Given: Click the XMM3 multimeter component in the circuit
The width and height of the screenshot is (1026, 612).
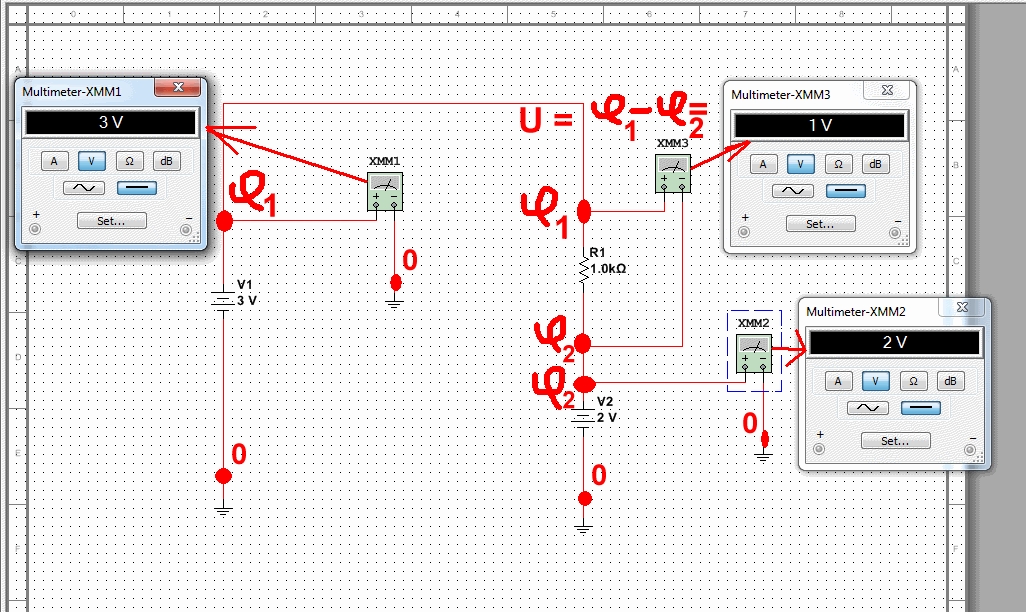Looking at the screenshot, I should click(x=673, y=172).
